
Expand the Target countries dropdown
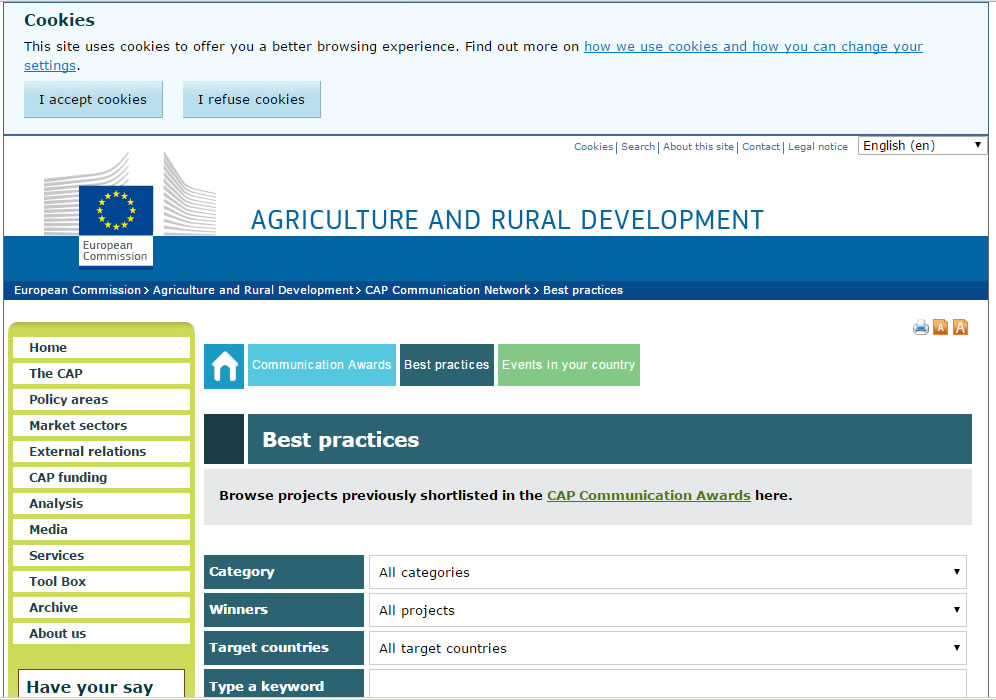tap(667, 649)
